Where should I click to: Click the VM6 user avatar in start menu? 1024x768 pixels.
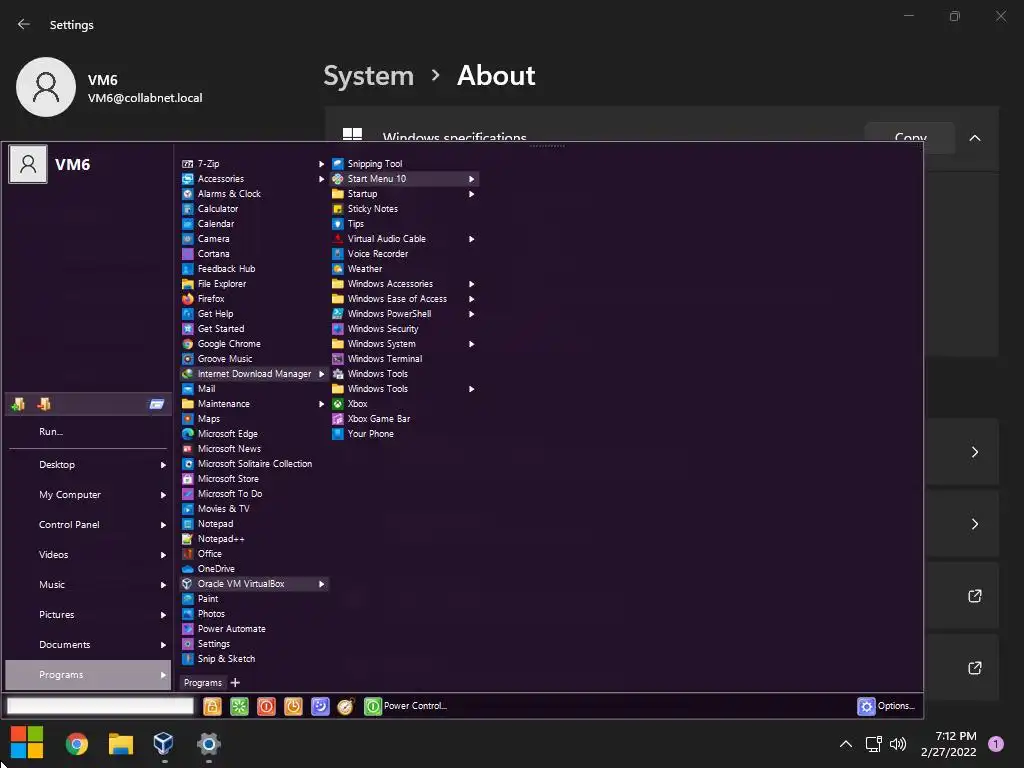(28, 164)
